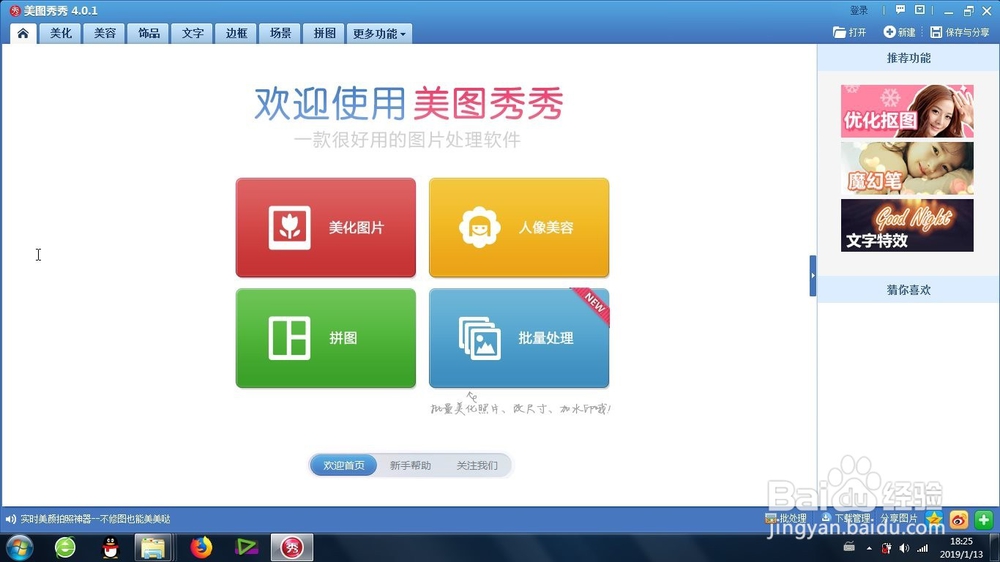Open the 魔幻笔 thumbnail

(x=907, y=168)
